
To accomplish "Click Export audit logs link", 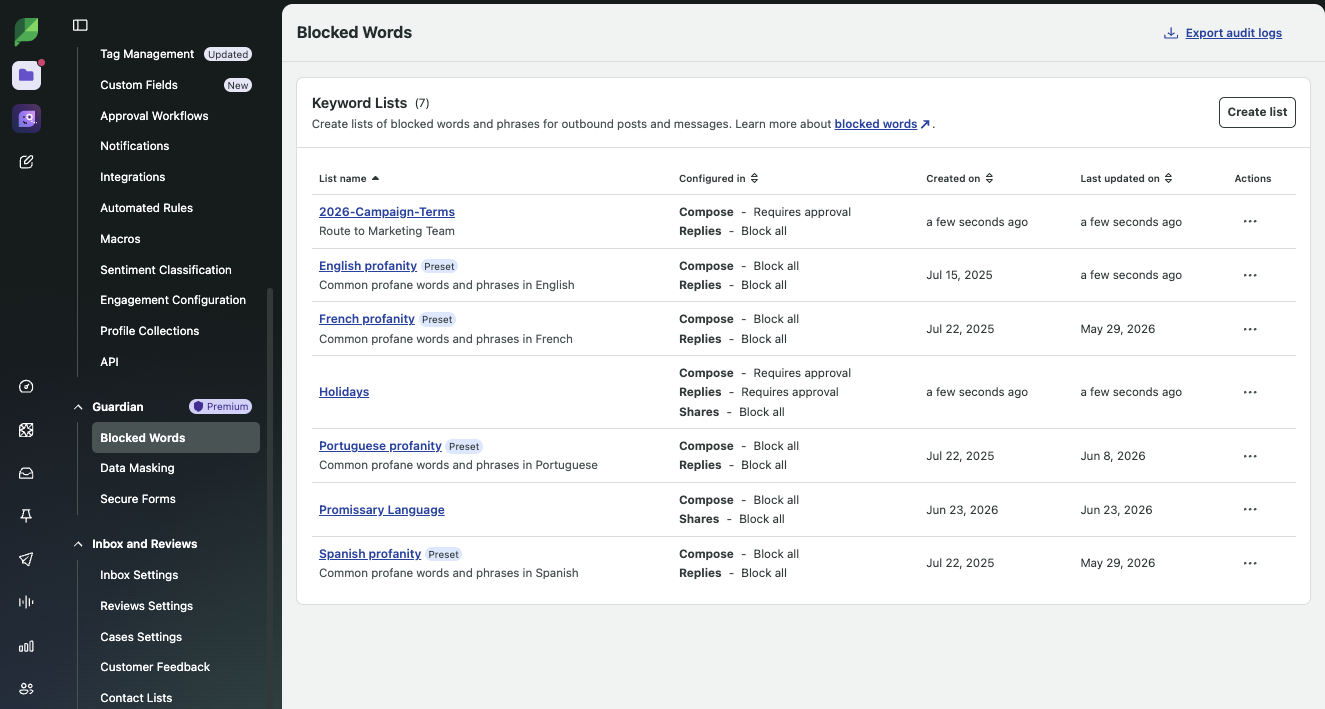I will point(1222,33).
